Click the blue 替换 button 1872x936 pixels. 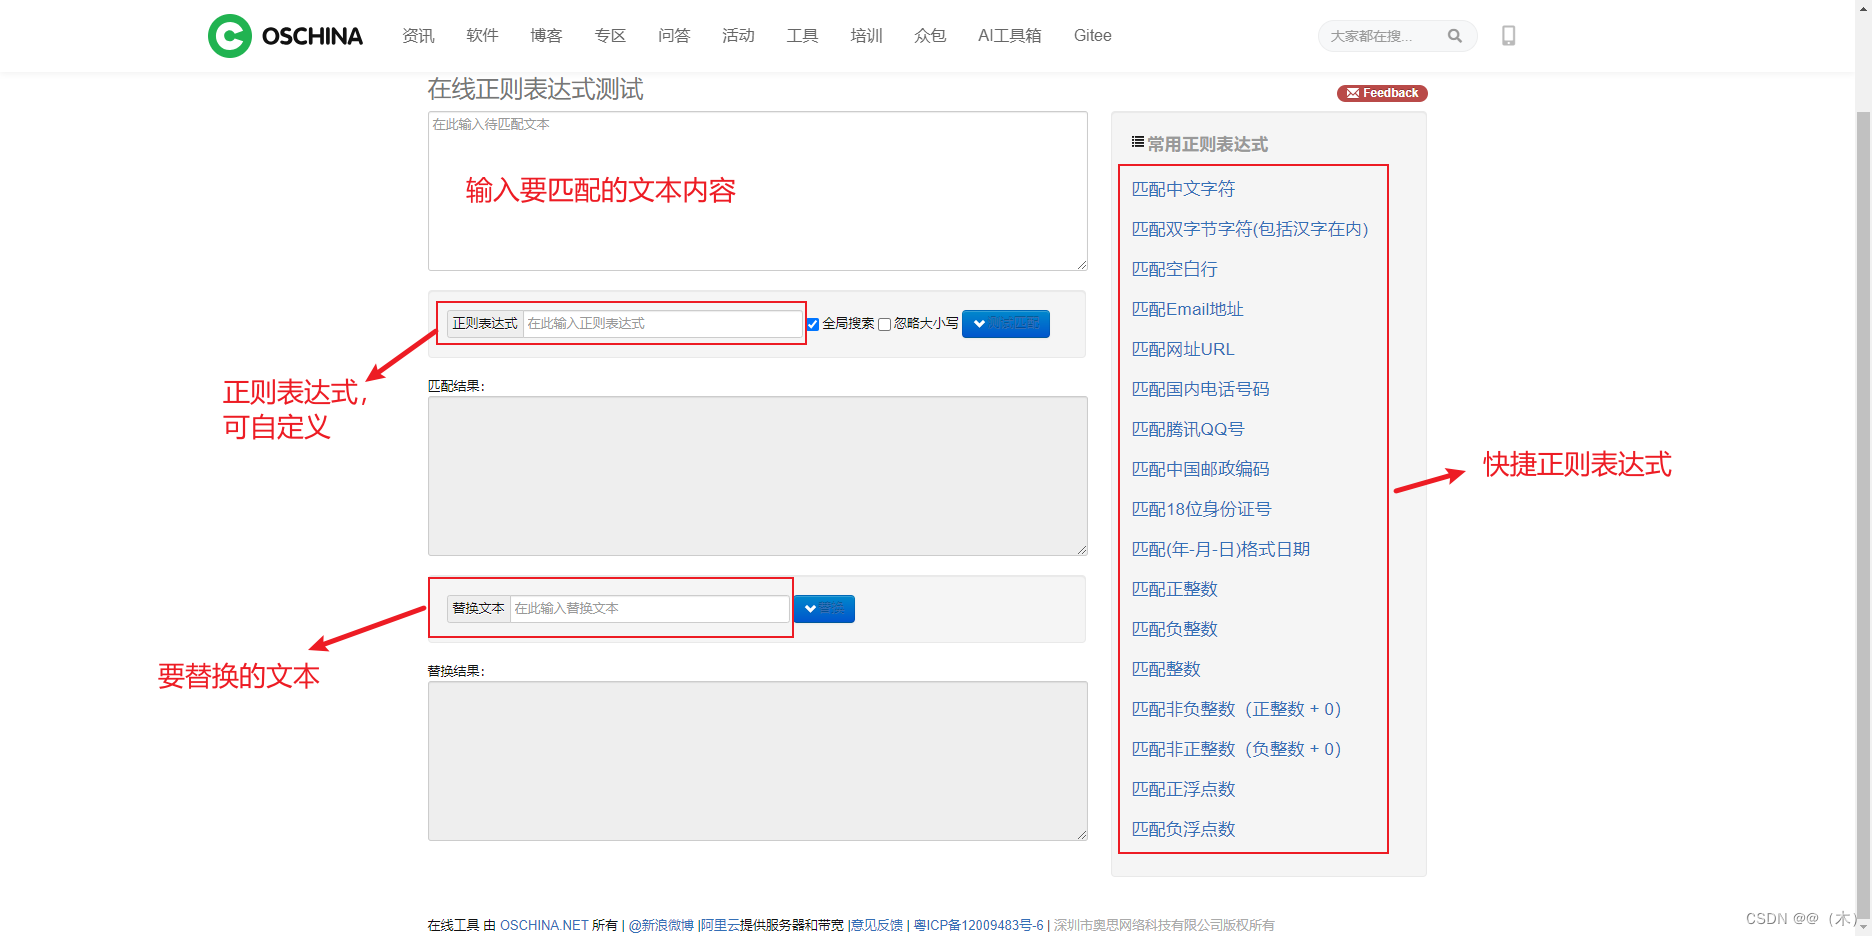[x=824, y=609]
